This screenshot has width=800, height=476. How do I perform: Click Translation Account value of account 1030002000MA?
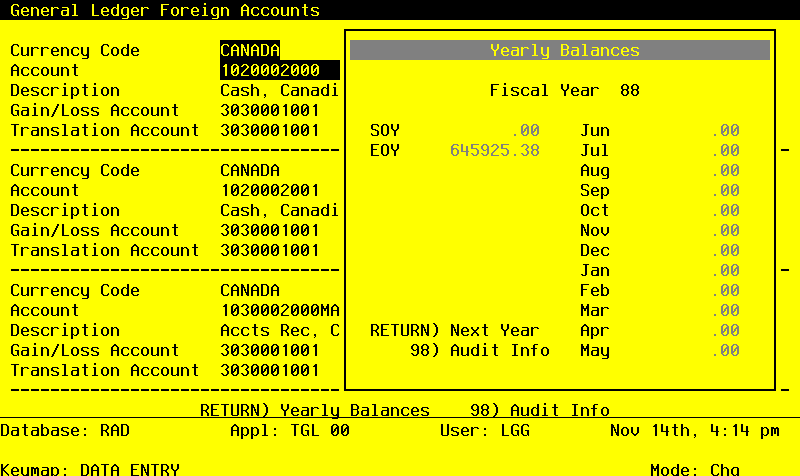coord(270,370)
